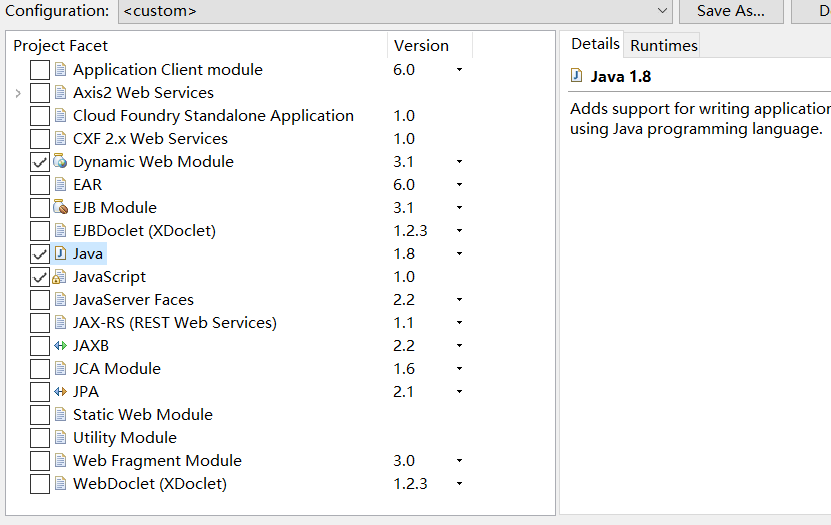
Task: Switch to the Runtimes tab
Action: (664, 45)
